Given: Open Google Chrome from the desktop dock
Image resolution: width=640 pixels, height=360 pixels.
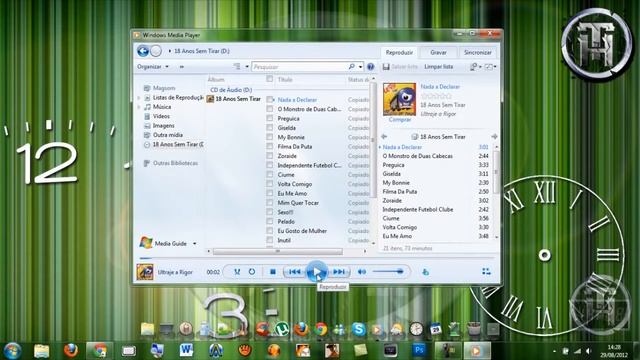Looking at the screenshot, I should 320,329.
